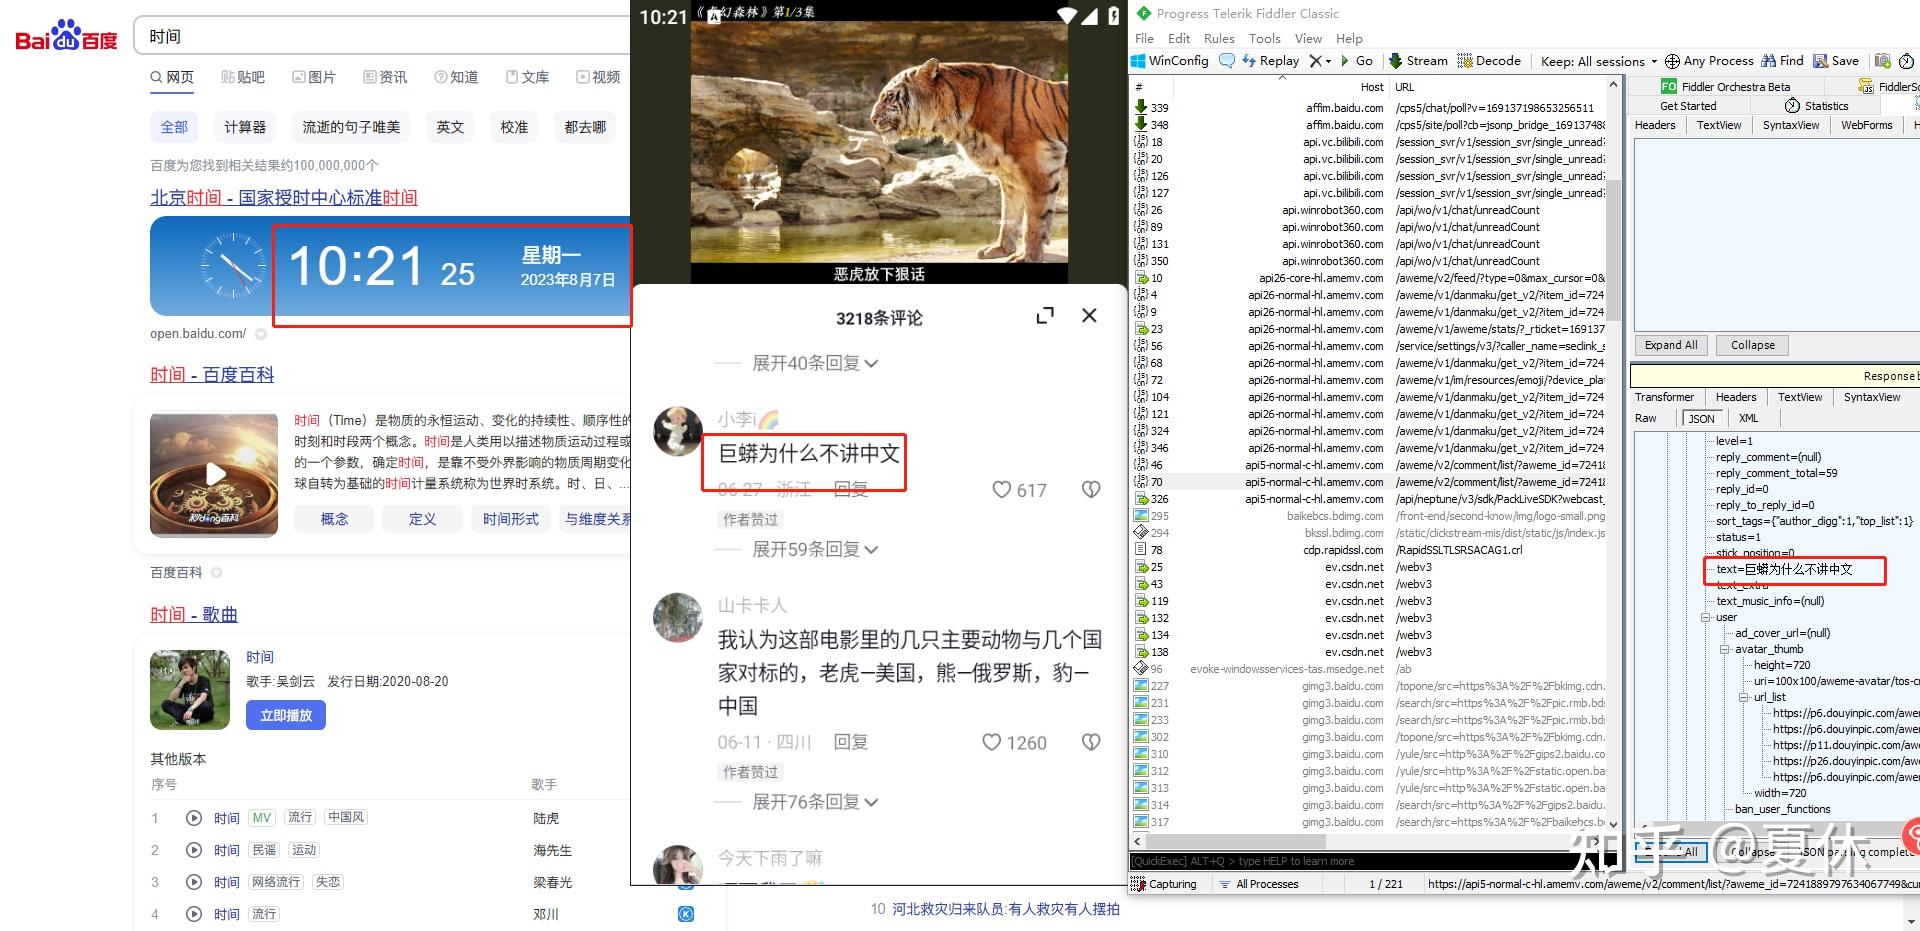Image resolution: width=1920 pixels, height=931 pixels.
Task: Click the Replay icon in Fiddler
Action: [1271, 60]
